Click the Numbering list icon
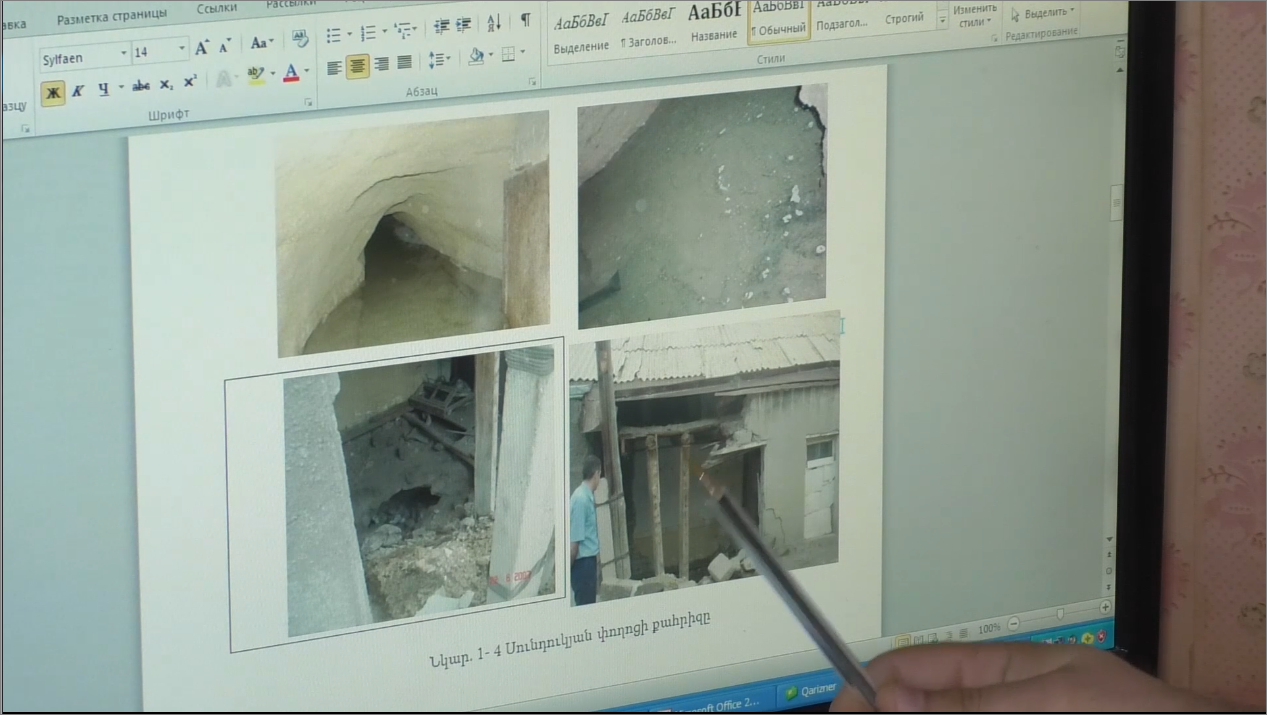Image resolution: width=1267 pixels, height=715 pixels. 367,34
